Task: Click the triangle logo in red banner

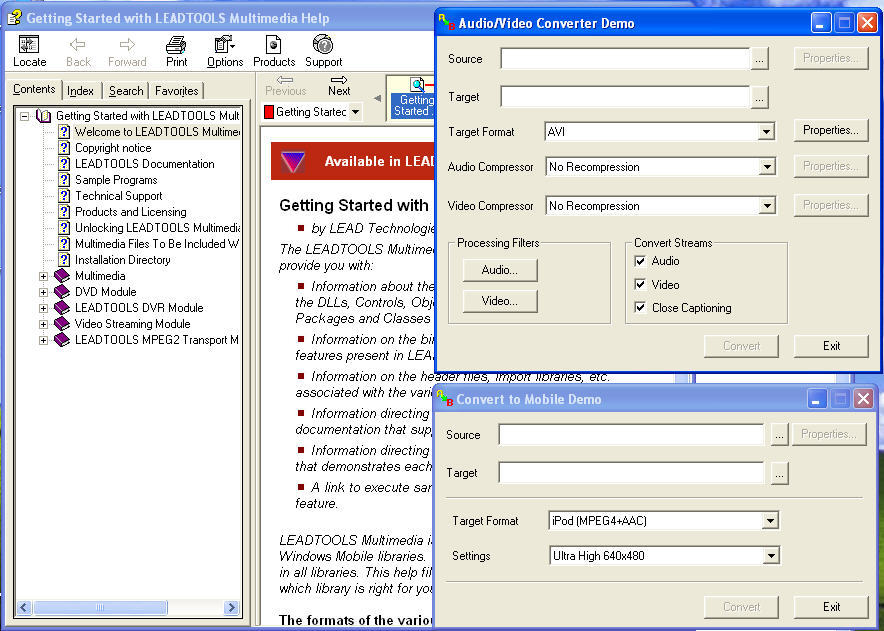Action: click(293, 161)
